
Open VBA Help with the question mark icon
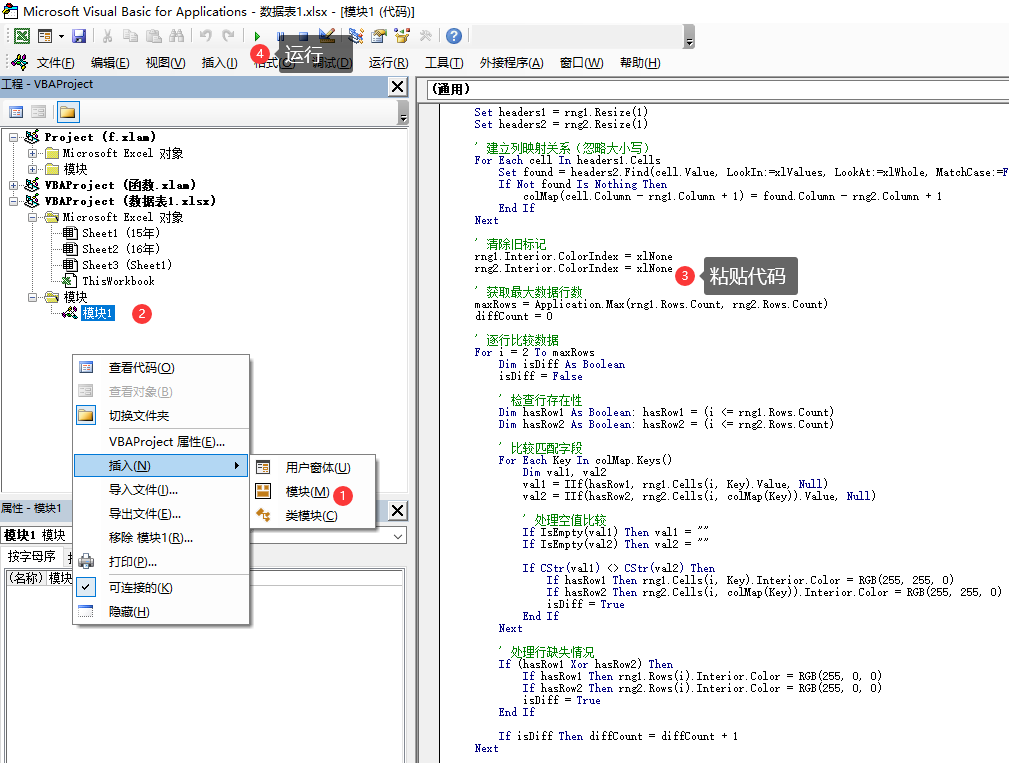454,36
